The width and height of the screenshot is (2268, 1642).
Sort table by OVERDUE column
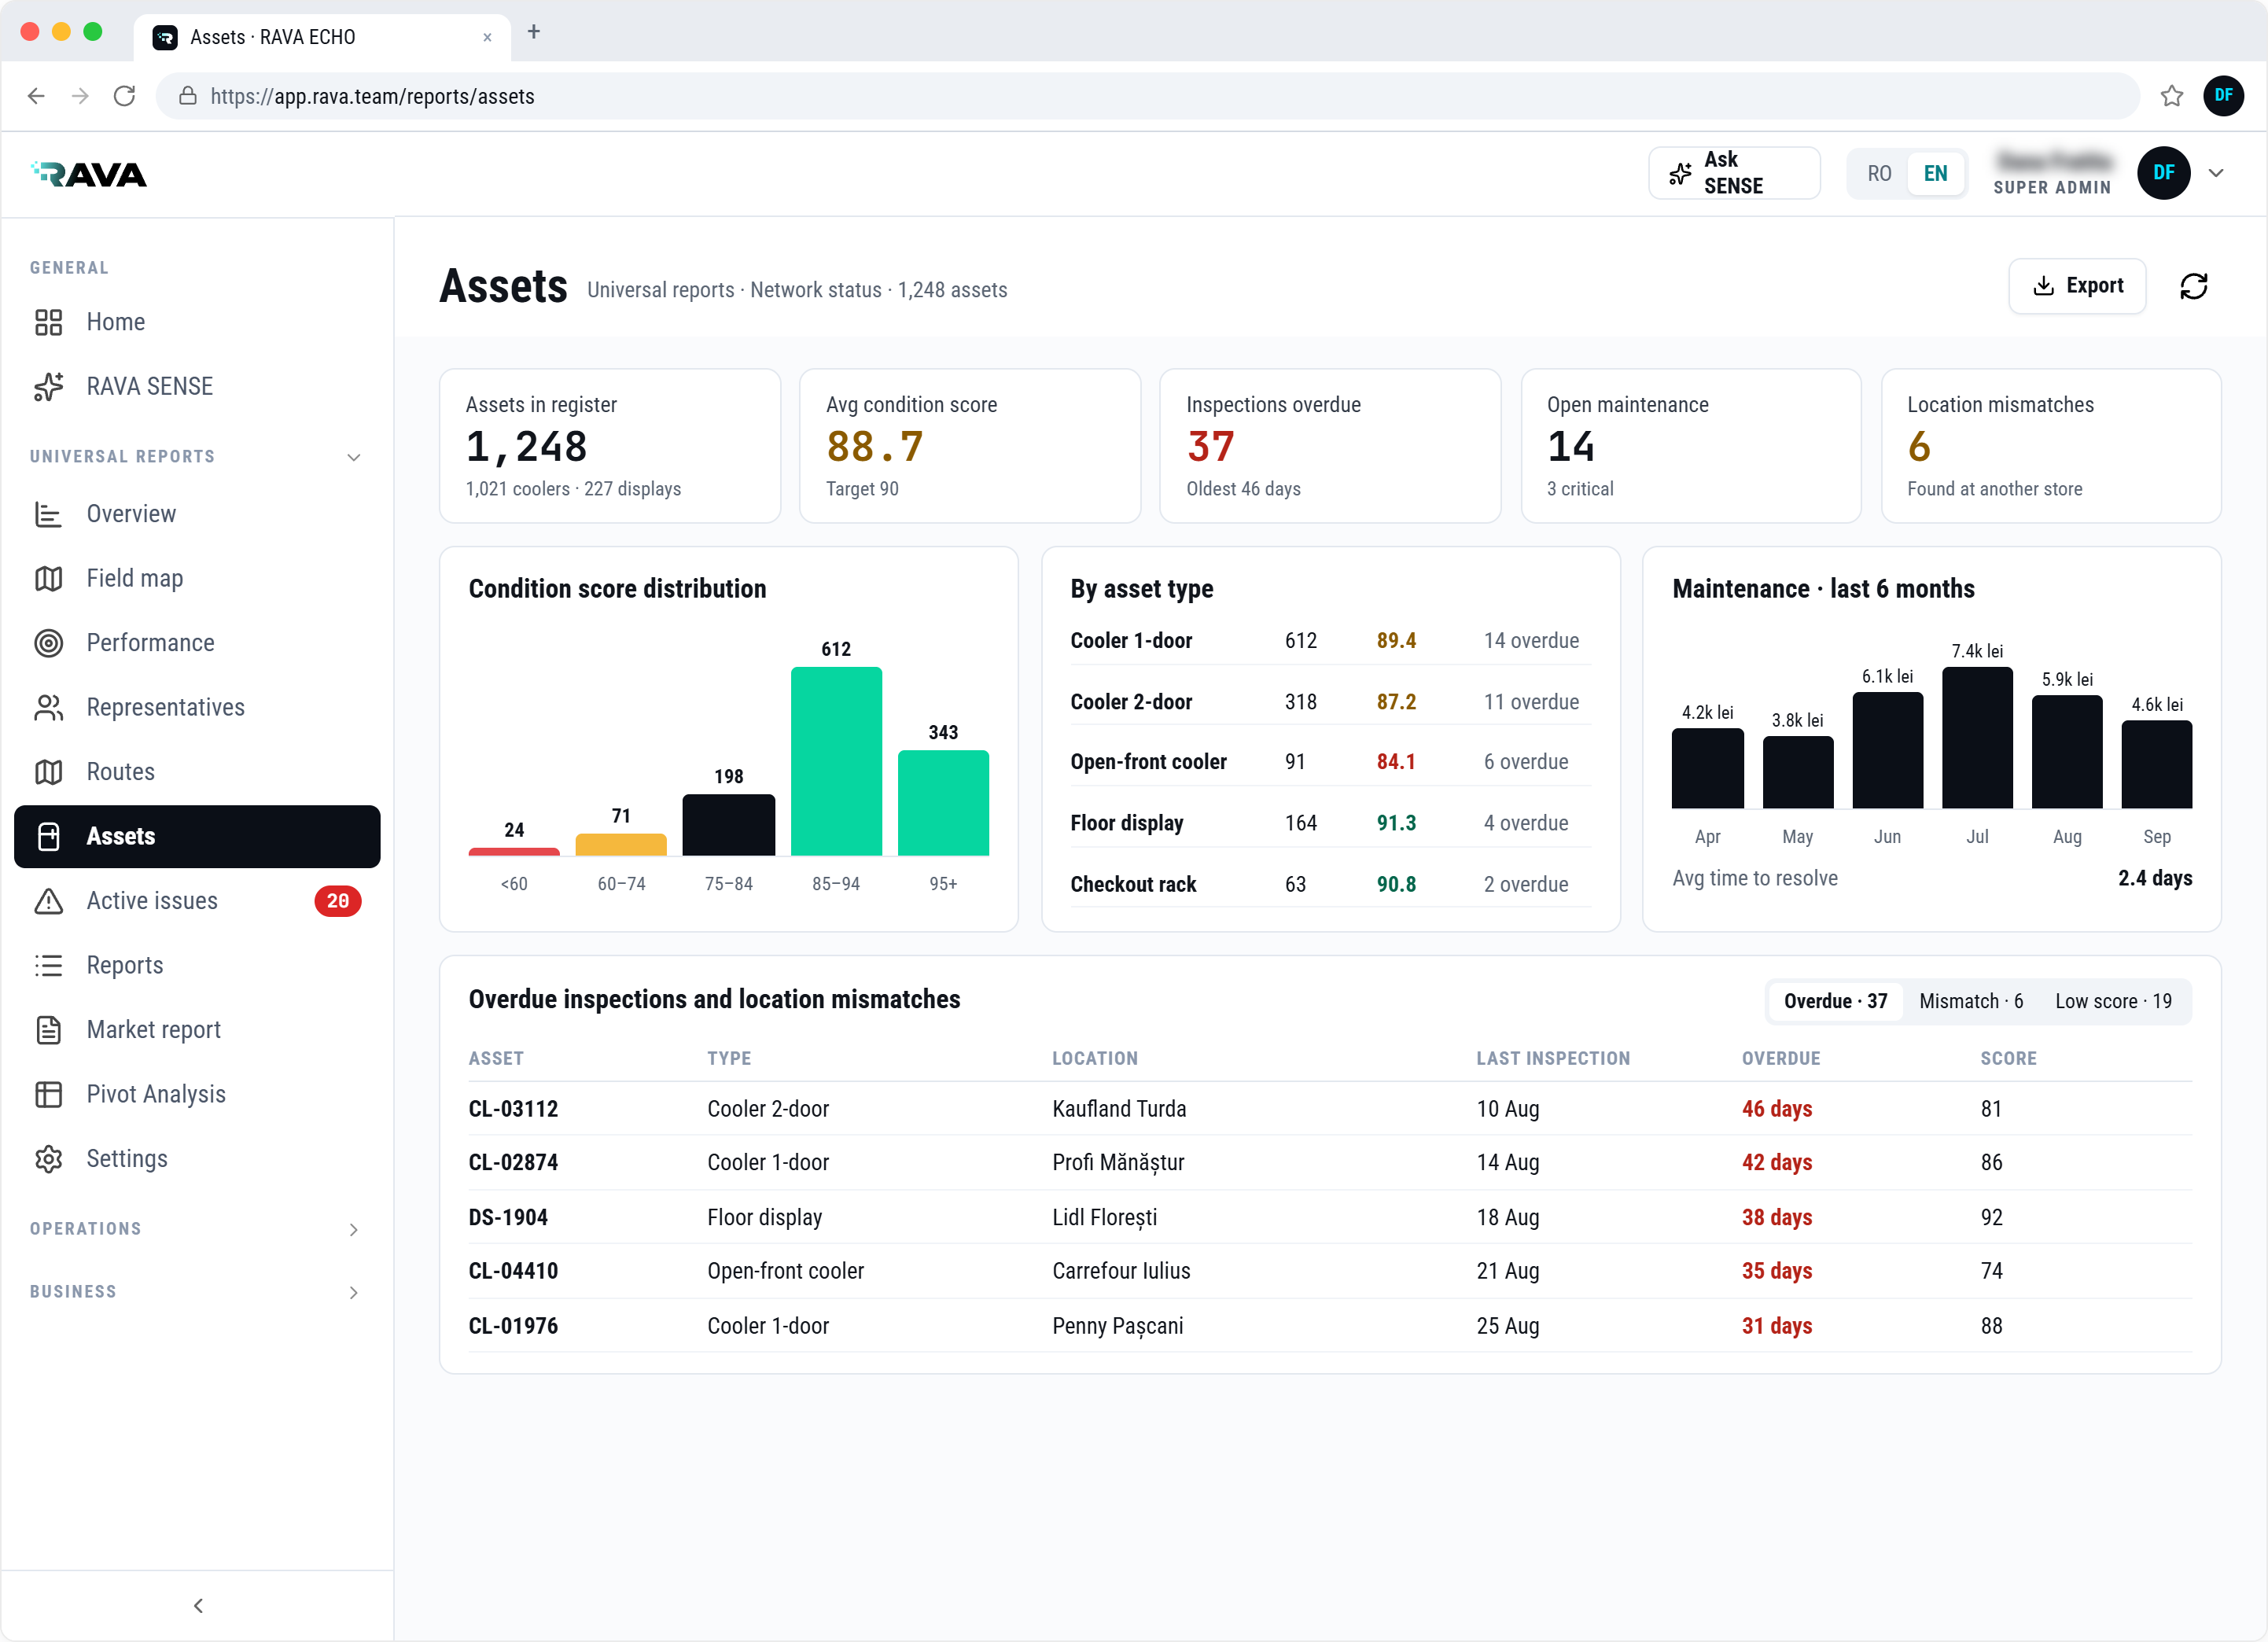point(1780,1058)
